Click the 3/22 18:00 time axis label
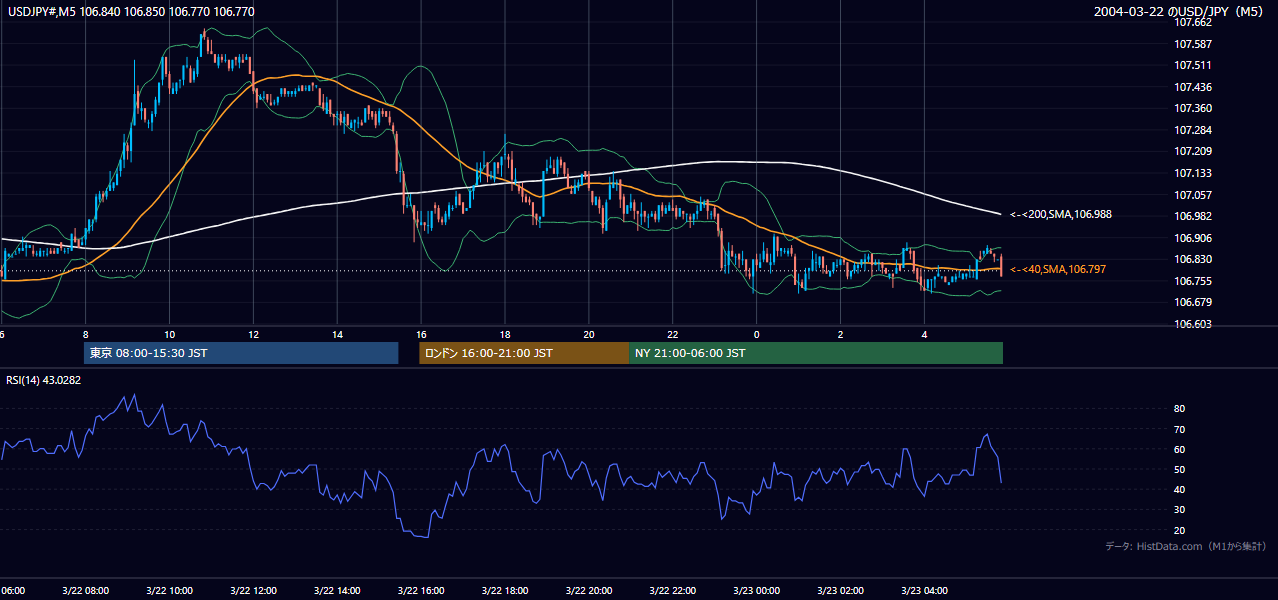 [x=505, y=591]
